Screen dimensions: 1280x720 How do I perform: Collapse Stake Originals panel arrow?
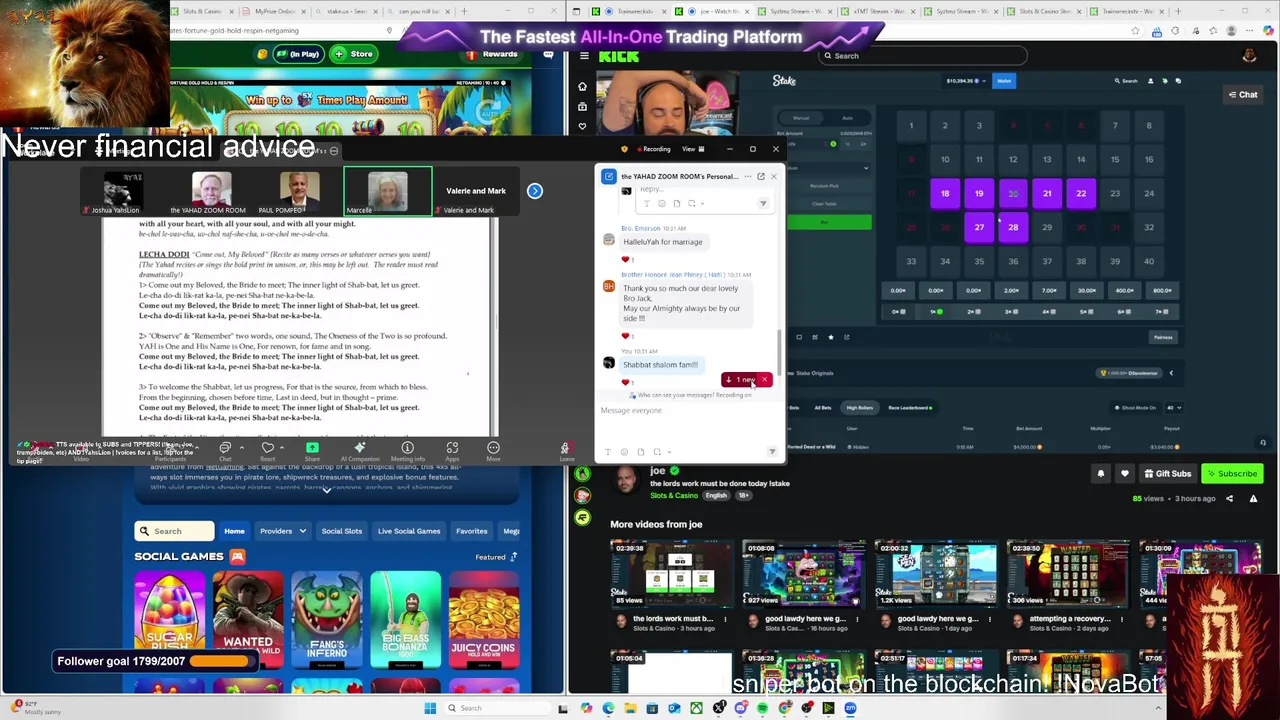(x=1171, y=373)
